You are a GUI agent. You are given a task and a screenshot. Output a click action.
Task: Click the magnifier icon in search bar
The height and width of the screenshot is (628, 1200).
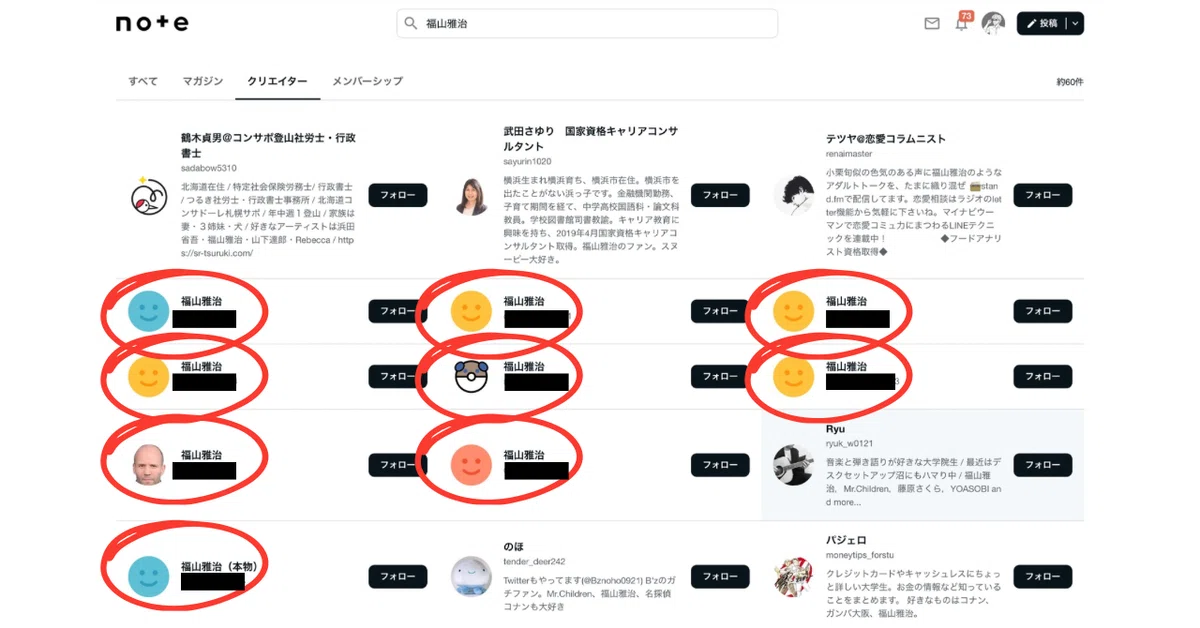[x=410, y=23]
